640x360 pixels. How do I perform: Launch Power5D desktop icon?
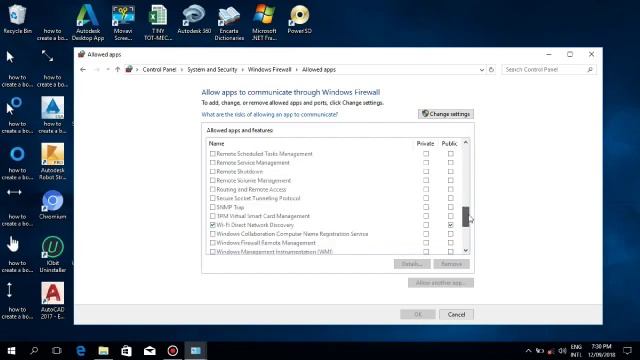click(300, 19)
